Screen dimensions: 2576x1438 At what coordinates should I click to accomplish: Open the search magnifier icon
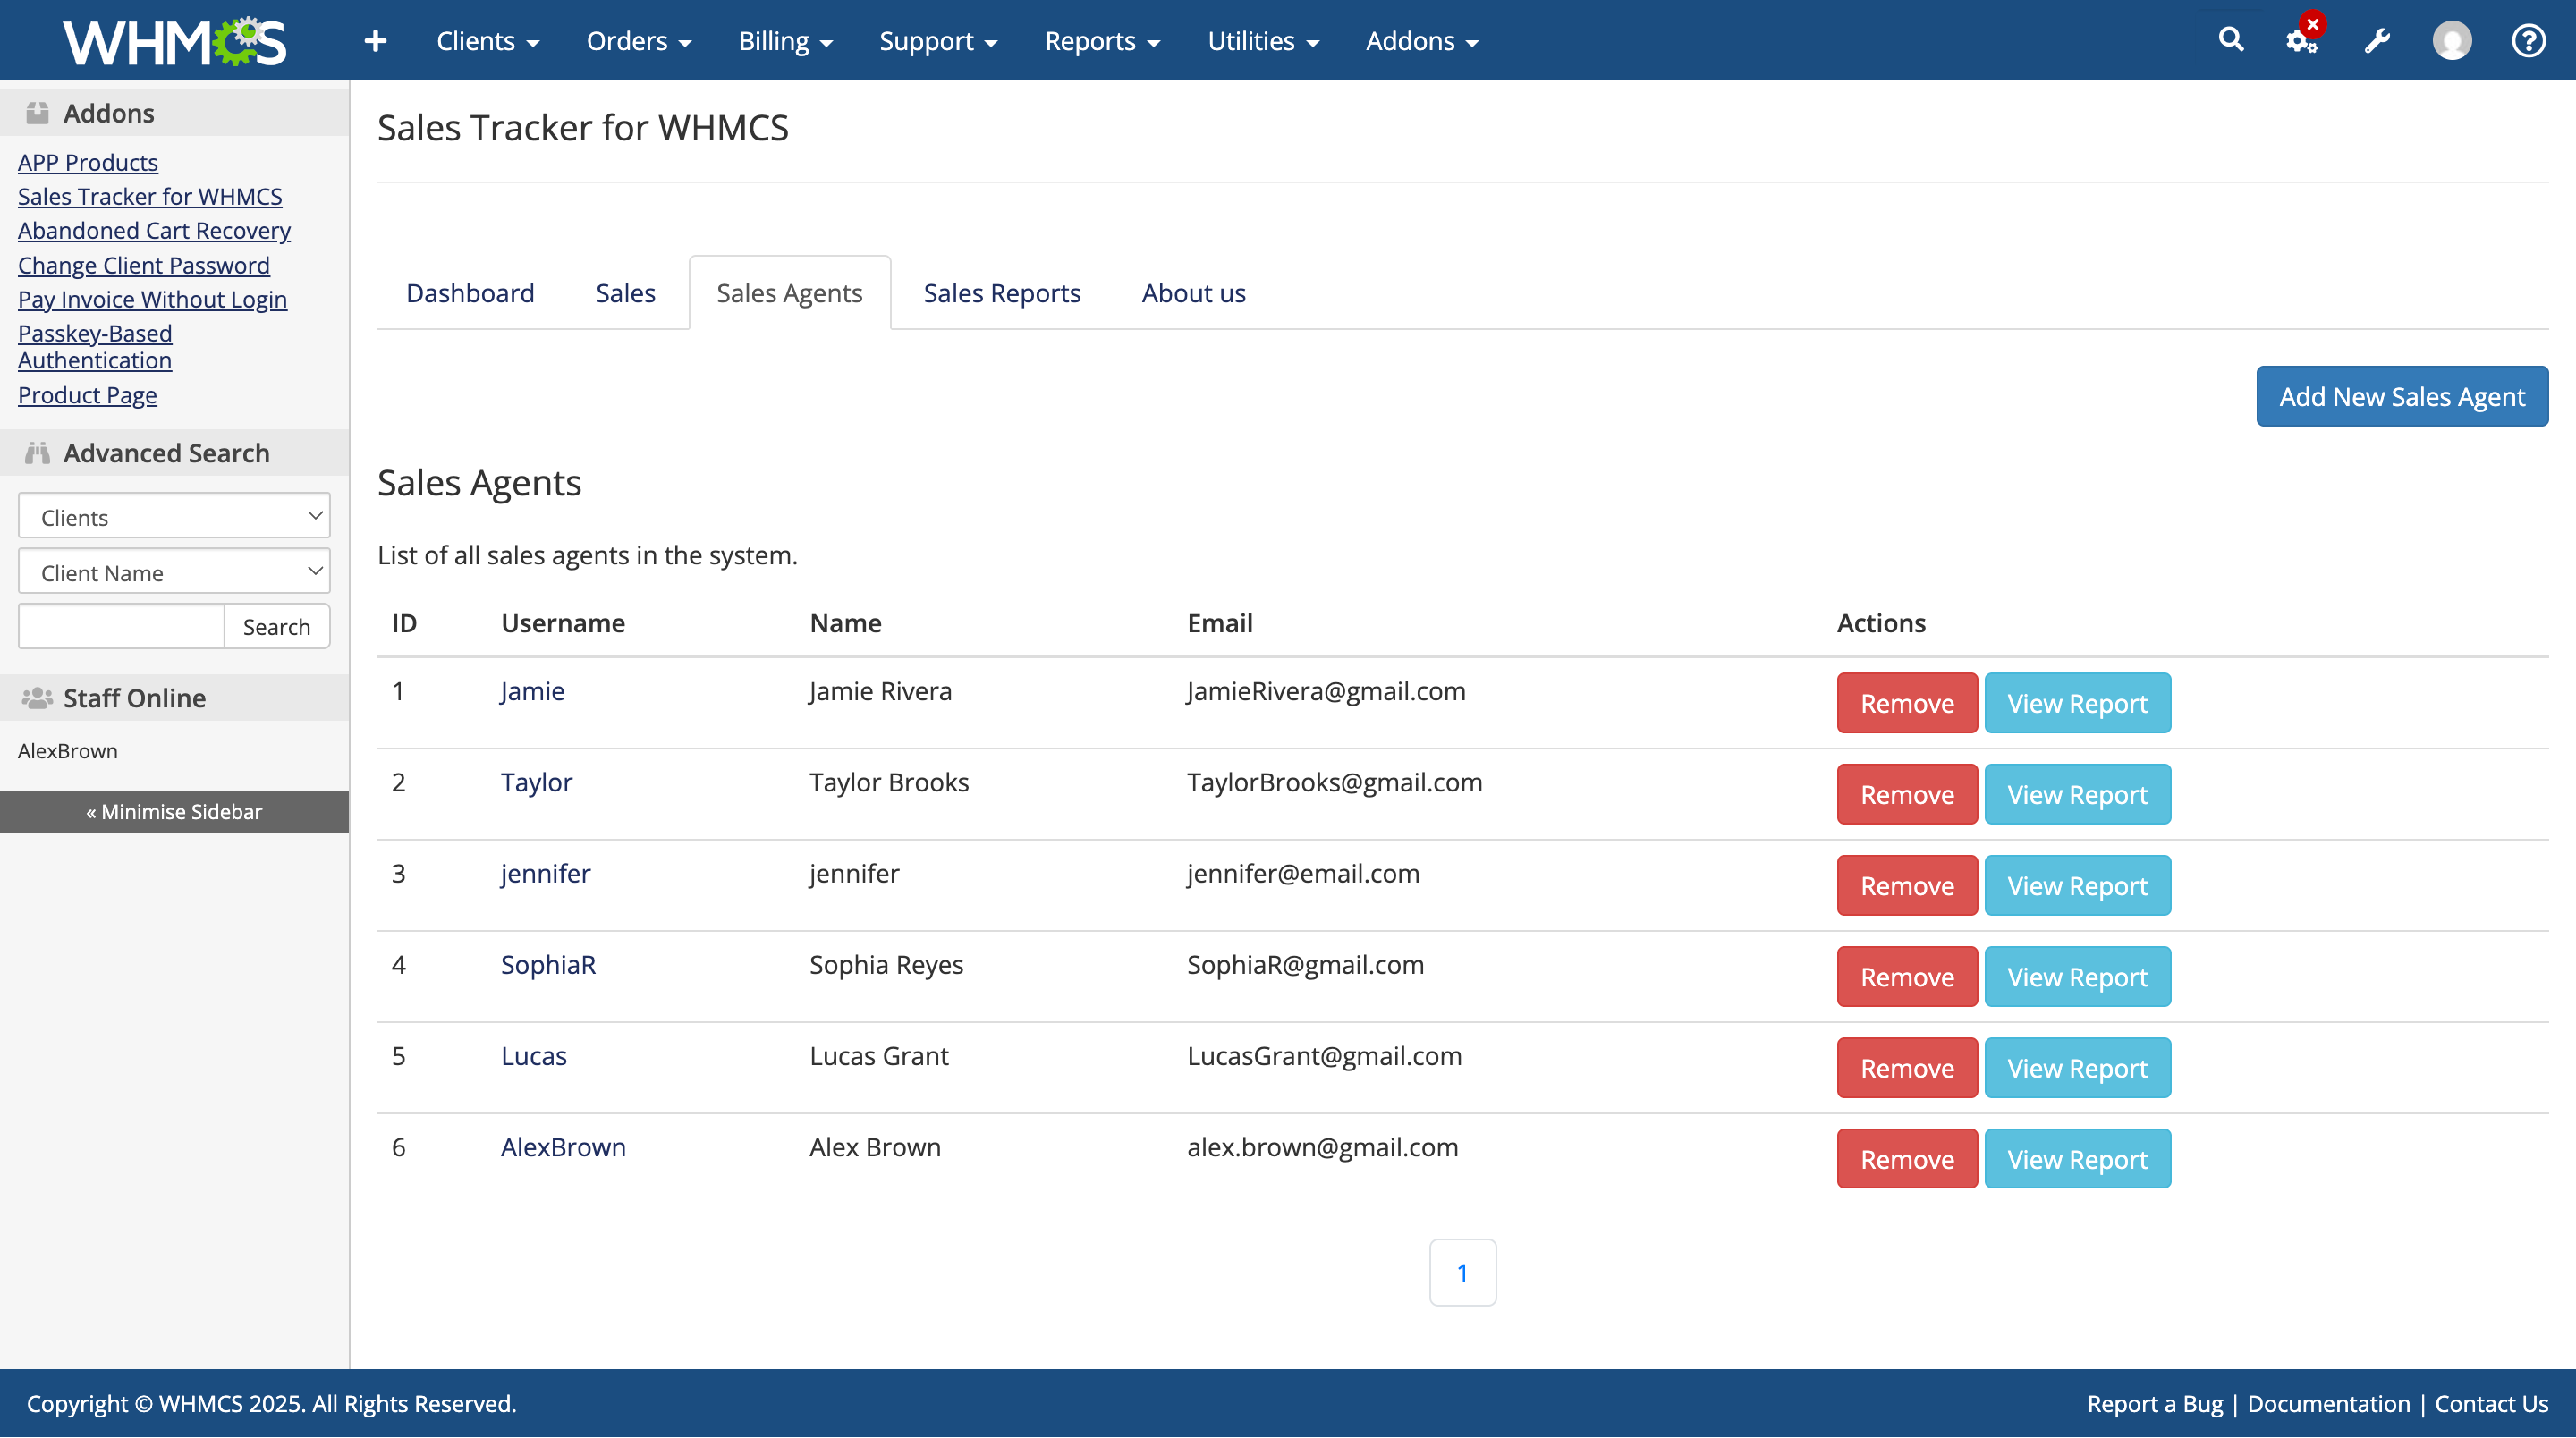click(x=2230, y=40)
